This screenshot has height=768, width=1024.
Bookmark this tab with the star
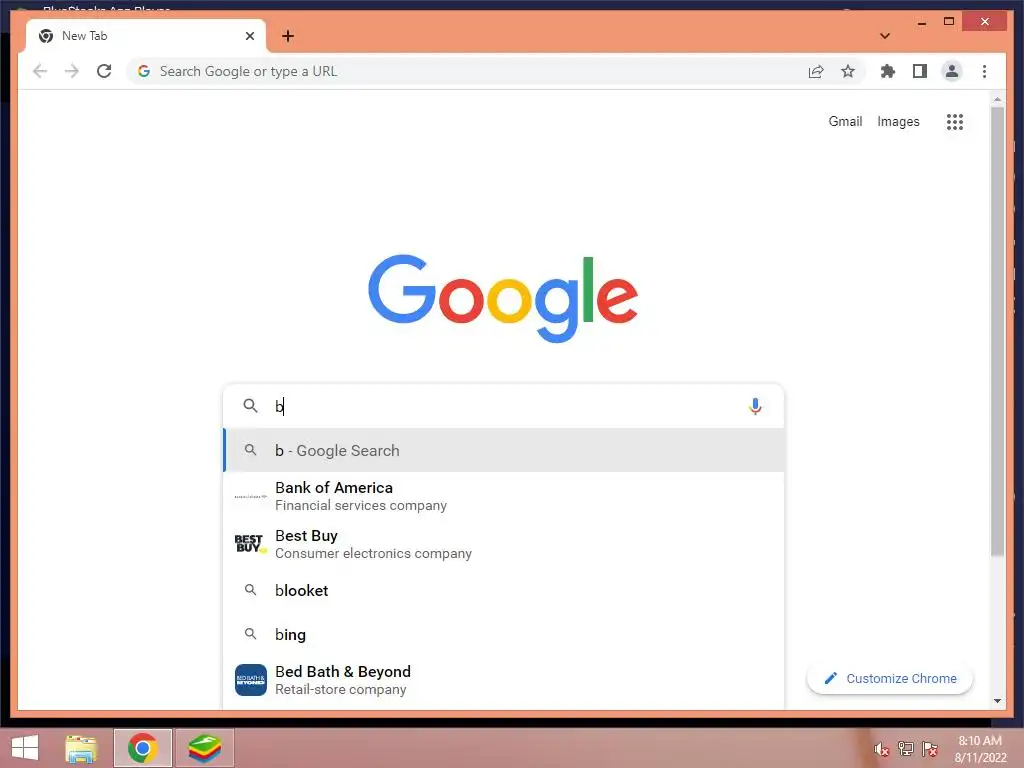pos(848,71)
